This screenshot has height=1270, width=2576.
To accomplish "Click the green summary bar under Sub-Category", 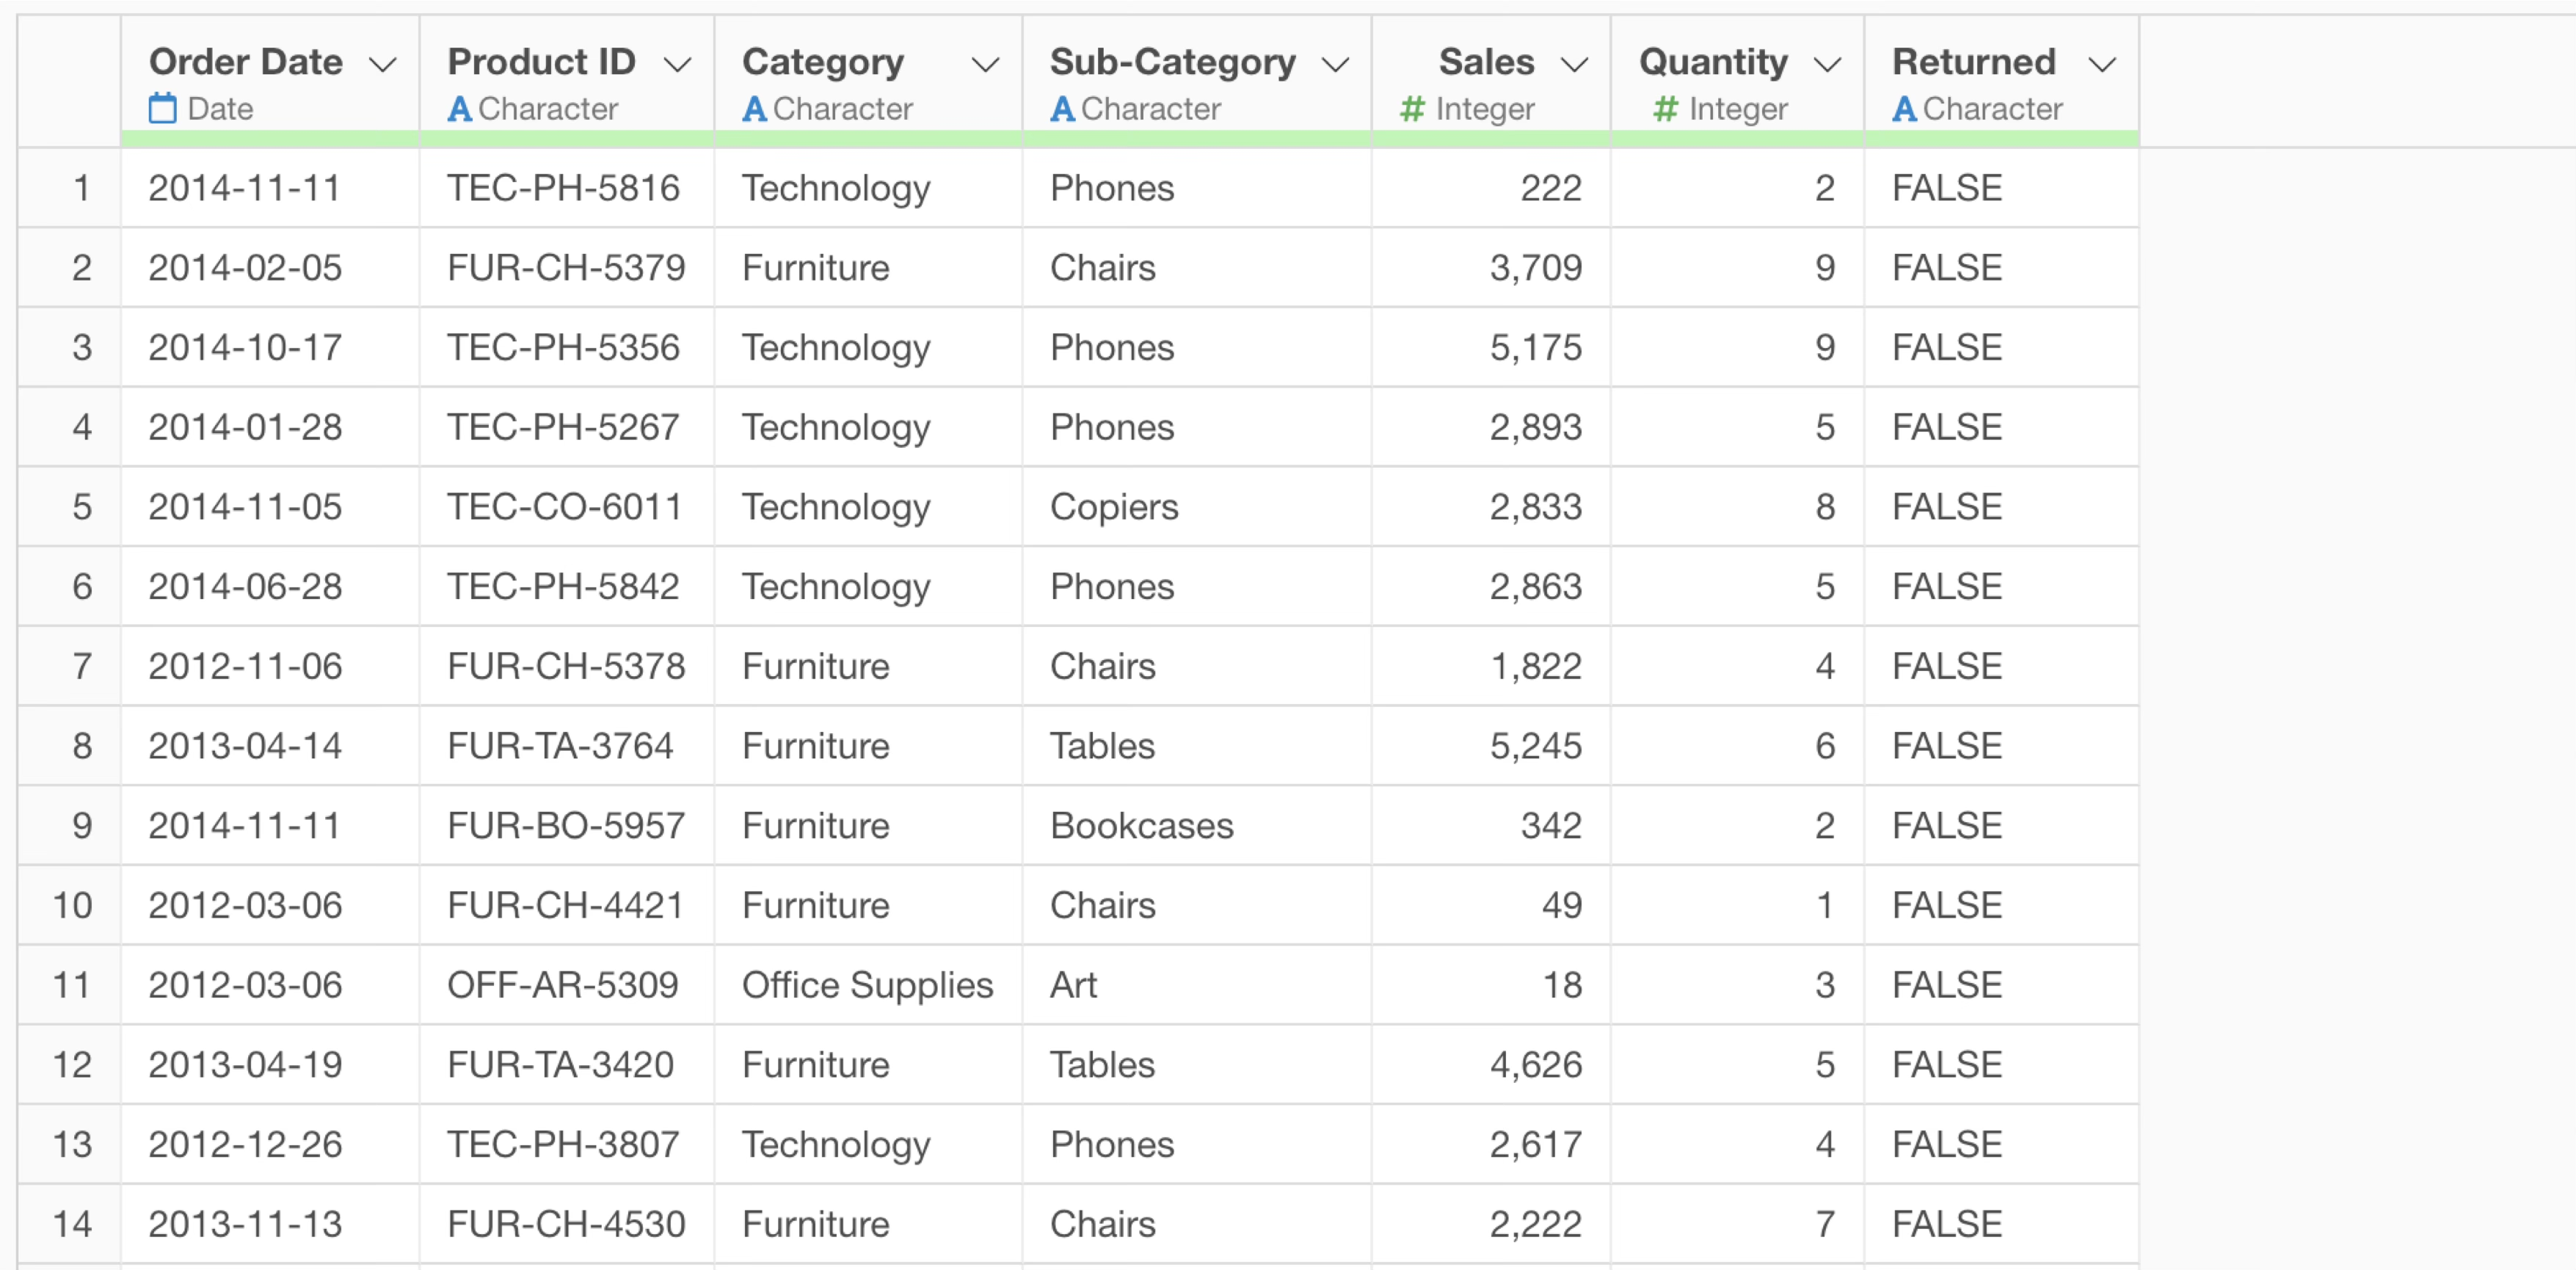I will [1196, 139].
